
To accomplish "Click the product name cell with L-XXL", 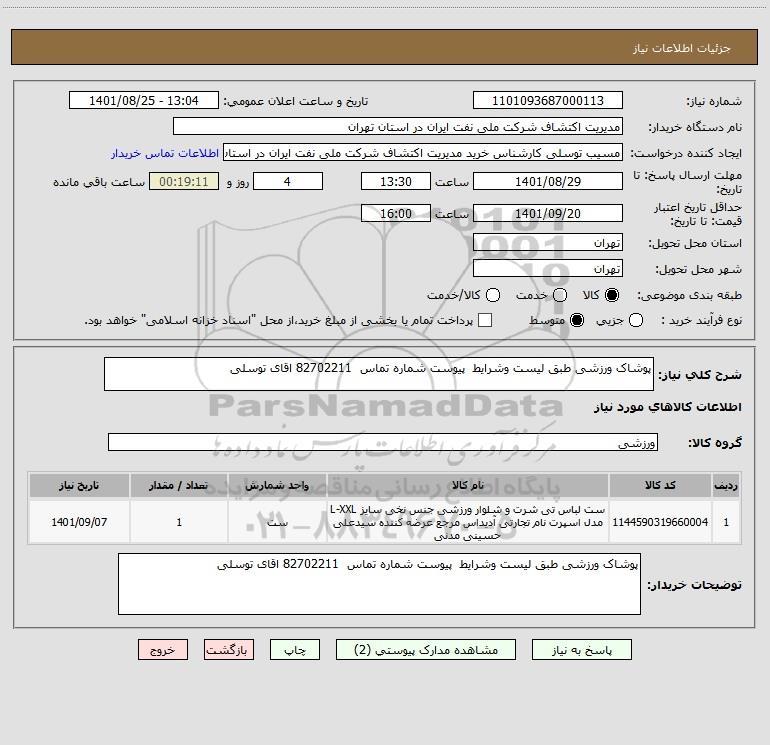I will [468, 522].
